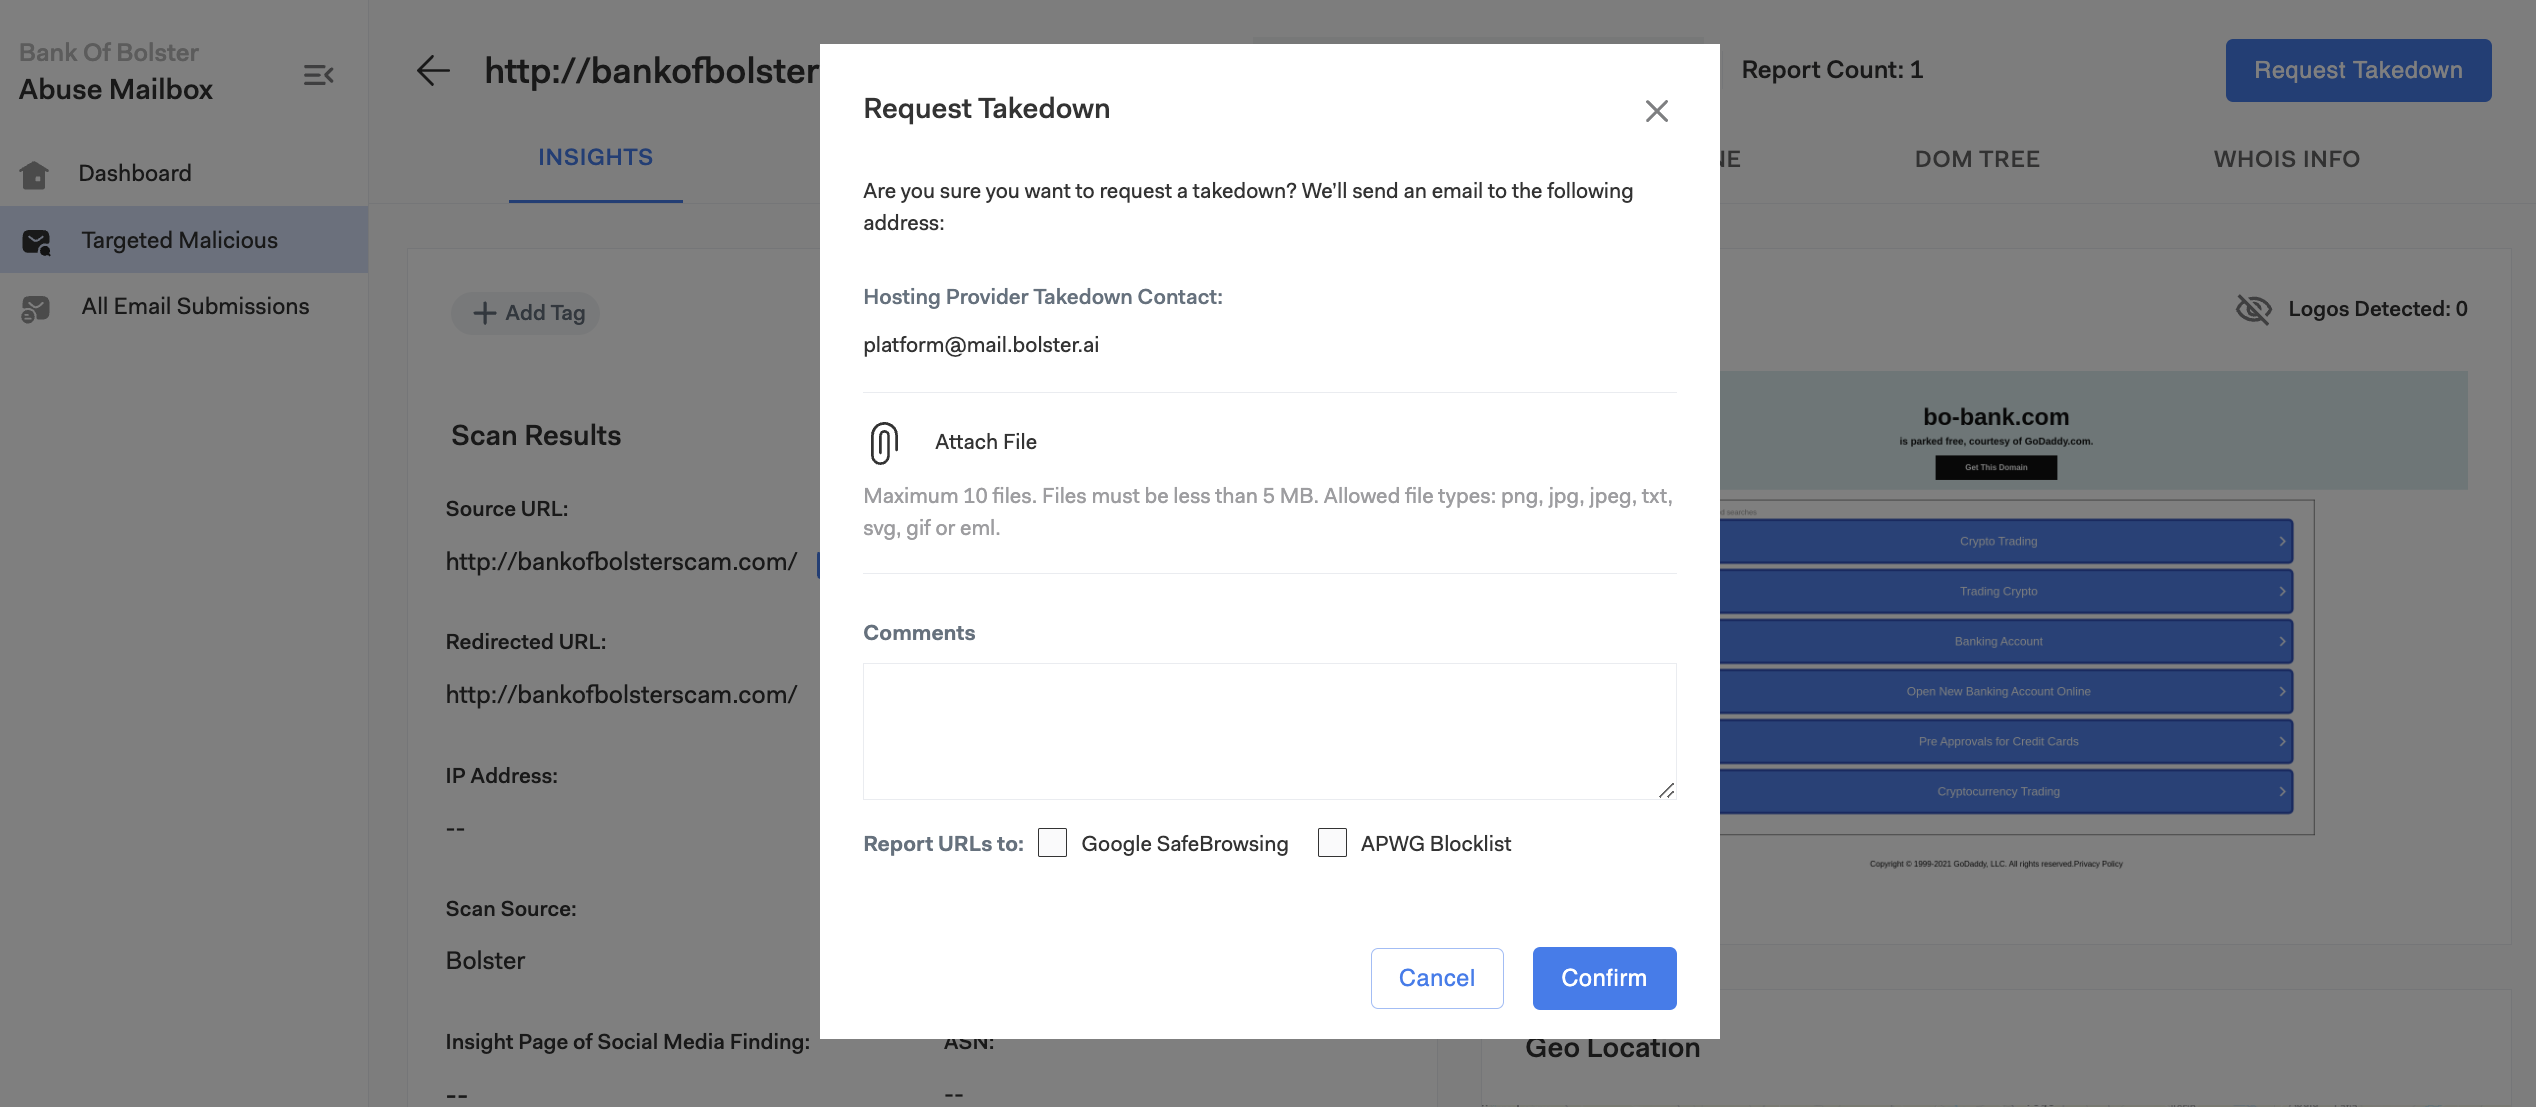Click the Comments box resize handle
The height and width of the screenshot is (1107, 2536).
[x=1666, y=790]
